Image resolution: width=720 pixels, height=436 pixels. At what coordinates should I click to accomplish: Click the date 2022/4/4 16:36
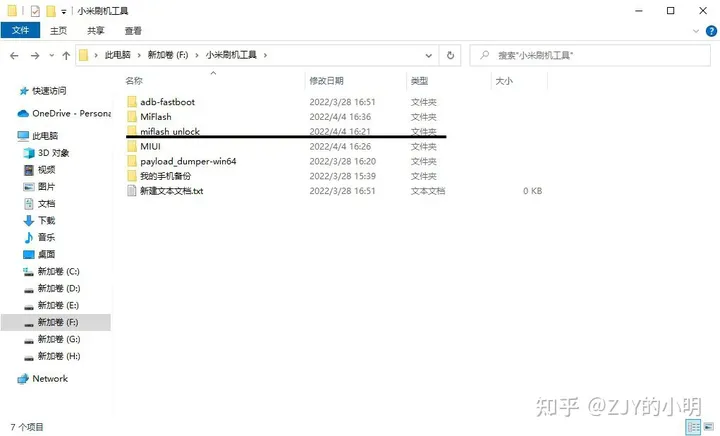[x=340, y=117]
